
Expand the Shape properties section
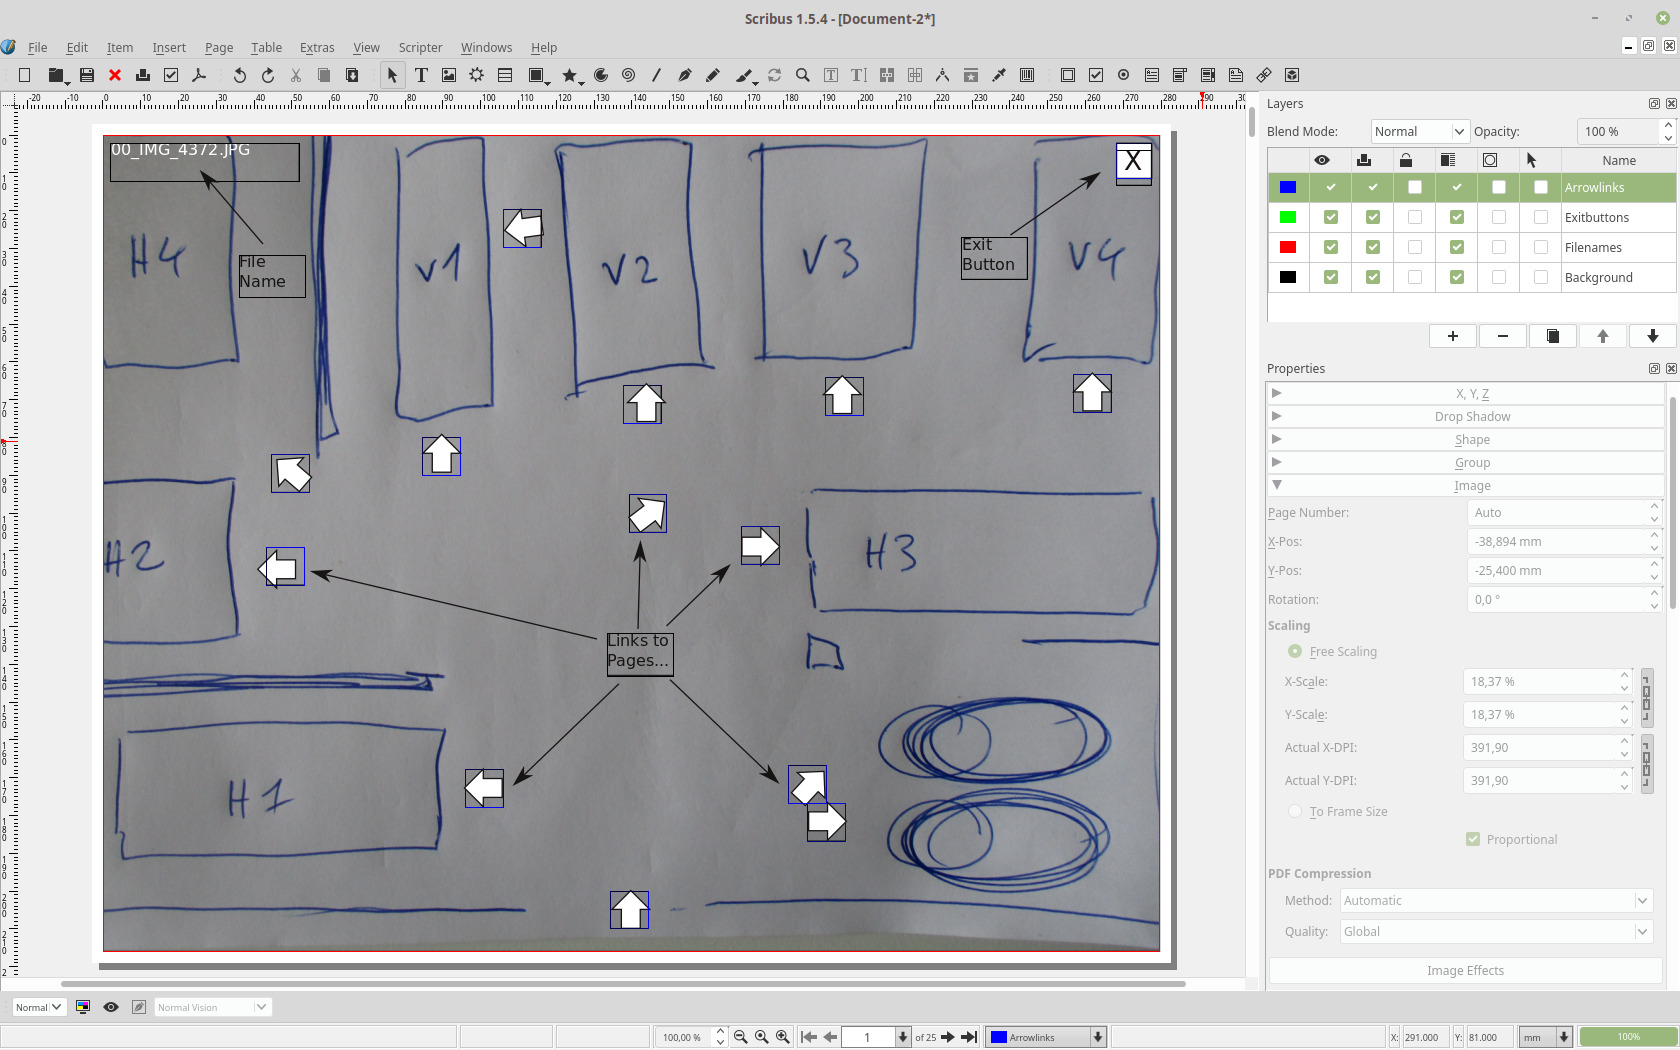coord(1466,440)
